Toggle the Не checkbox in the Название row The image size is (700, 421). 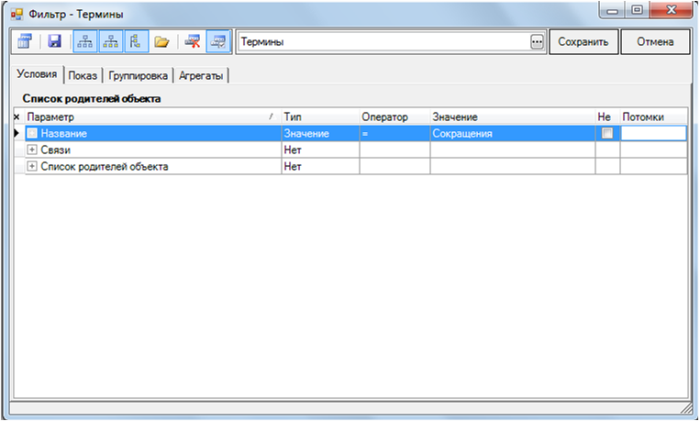click(606, 133)
